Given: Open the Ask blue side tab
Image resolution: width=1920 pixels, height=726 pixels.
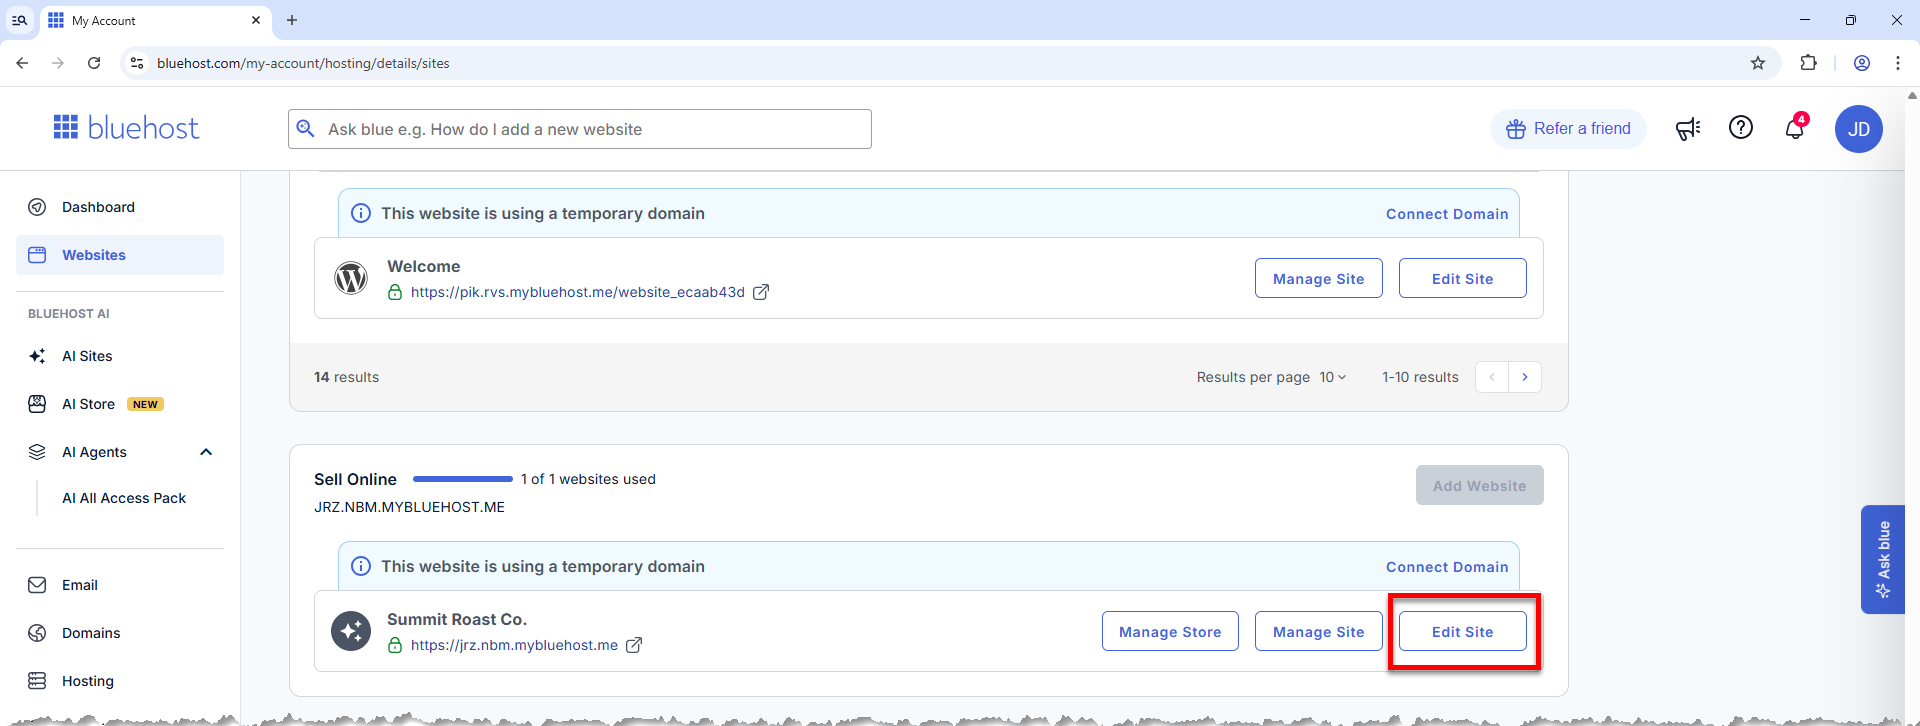Looking at the screenshot, I should click(x=1883, y=559).
